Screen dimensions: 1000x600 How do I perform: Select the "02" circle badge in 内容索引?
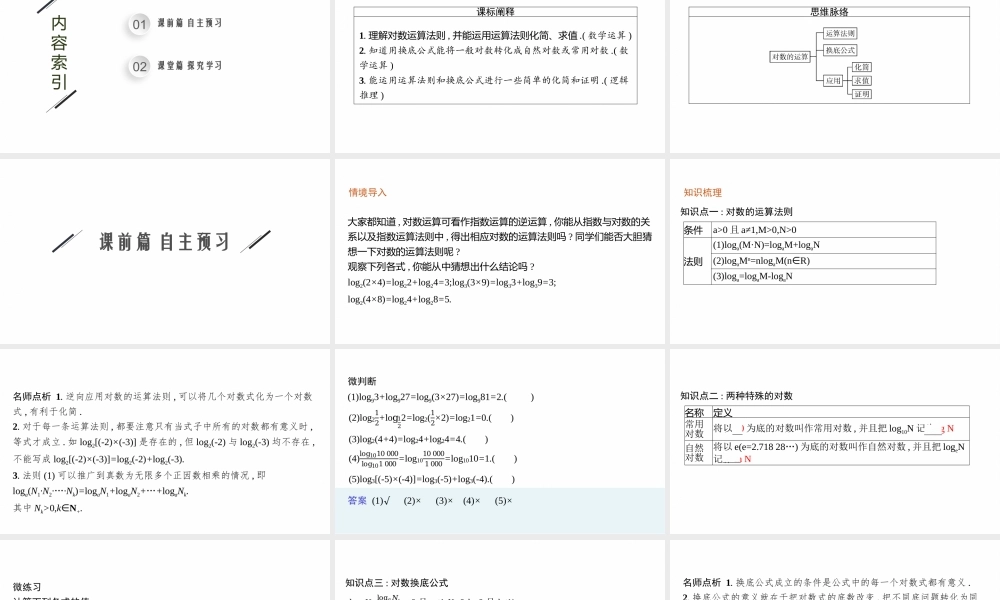[137, 65]
